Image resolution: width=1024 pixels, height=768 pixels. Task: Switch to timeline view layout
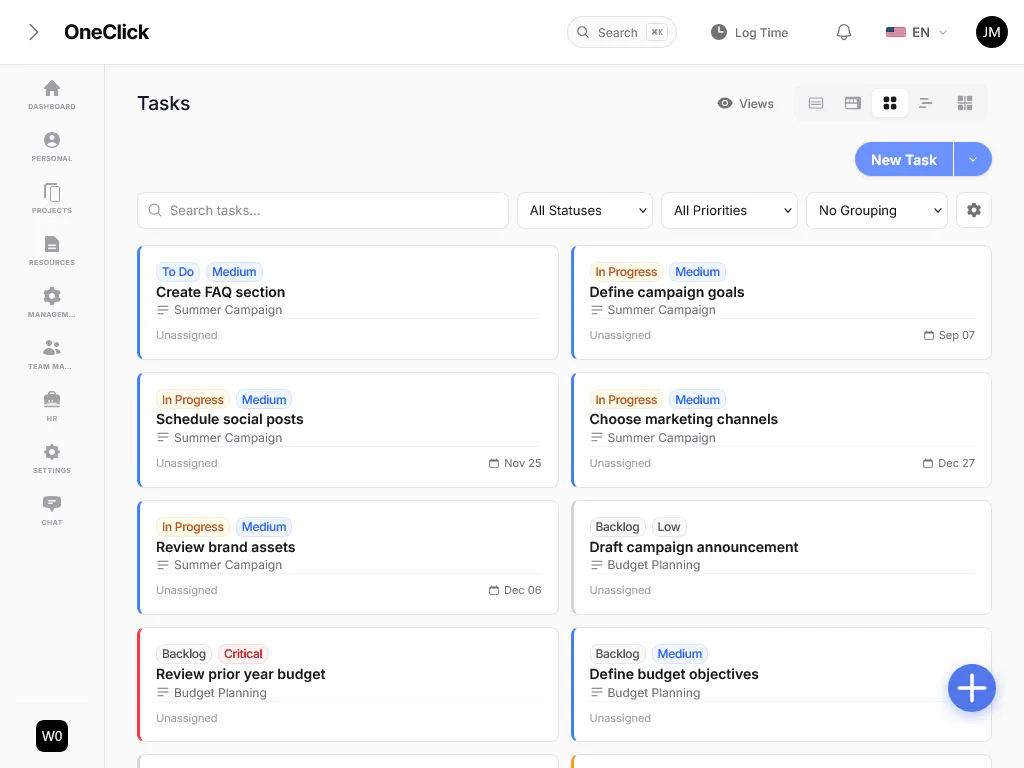[926, 103]
